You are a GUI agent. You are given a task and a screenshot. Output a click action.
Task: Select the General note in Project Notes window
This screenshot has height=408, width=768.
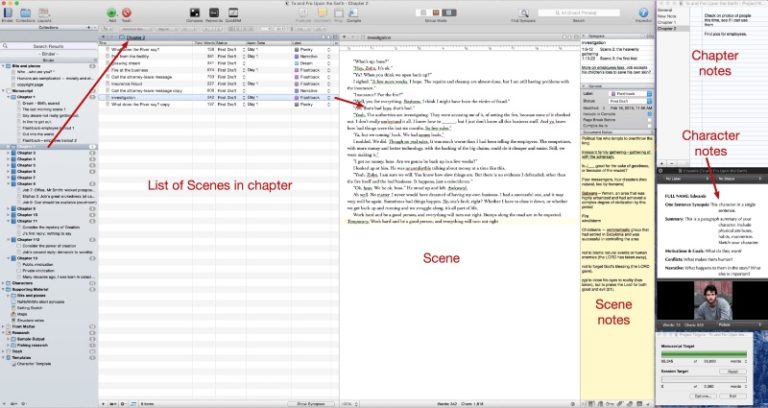(x=665, y=10)
